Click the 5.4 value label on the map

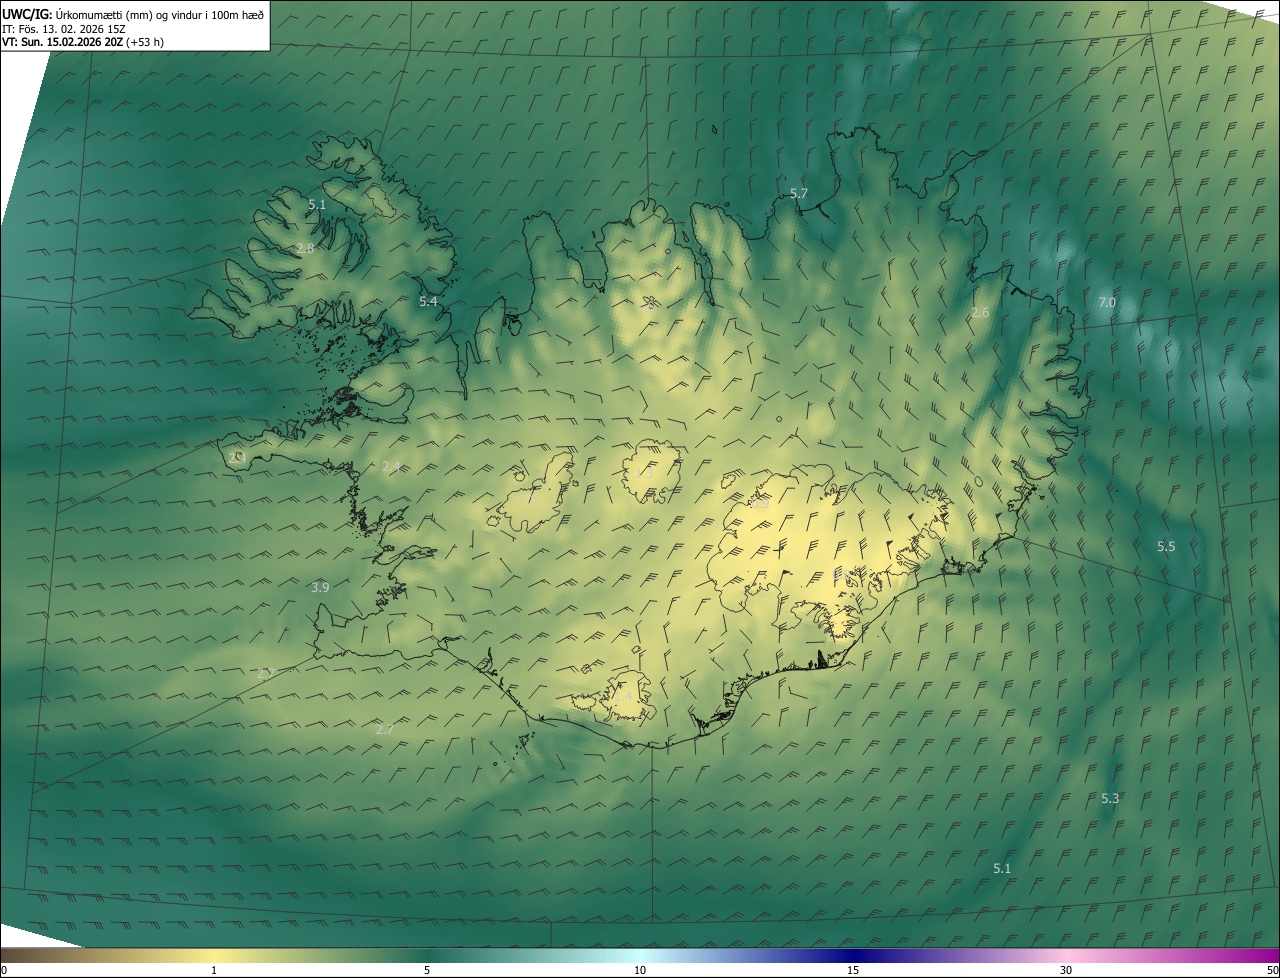pyautogui.click(x=428, y=301)
